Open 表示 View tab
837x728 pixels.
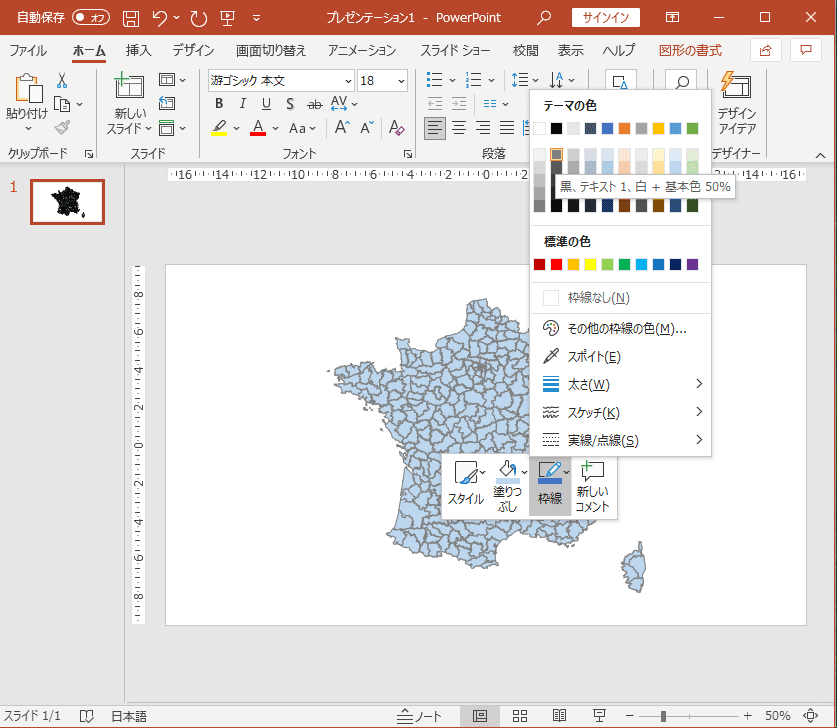[570, 50]
